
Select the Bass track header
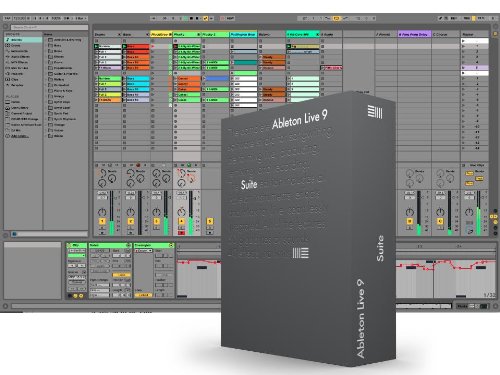point(136,34)
